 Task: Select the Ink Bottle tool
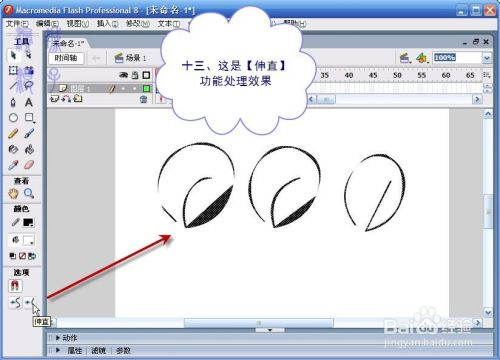click(x=13, y=149)
